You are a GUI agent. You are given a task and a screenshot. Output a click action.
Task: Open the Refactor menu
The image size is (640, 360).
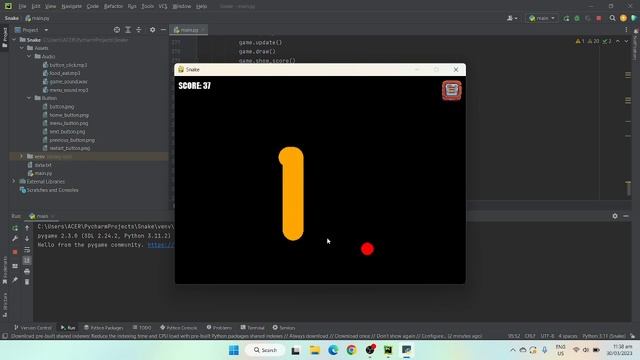pyautogui.click(x=113, y=6)
